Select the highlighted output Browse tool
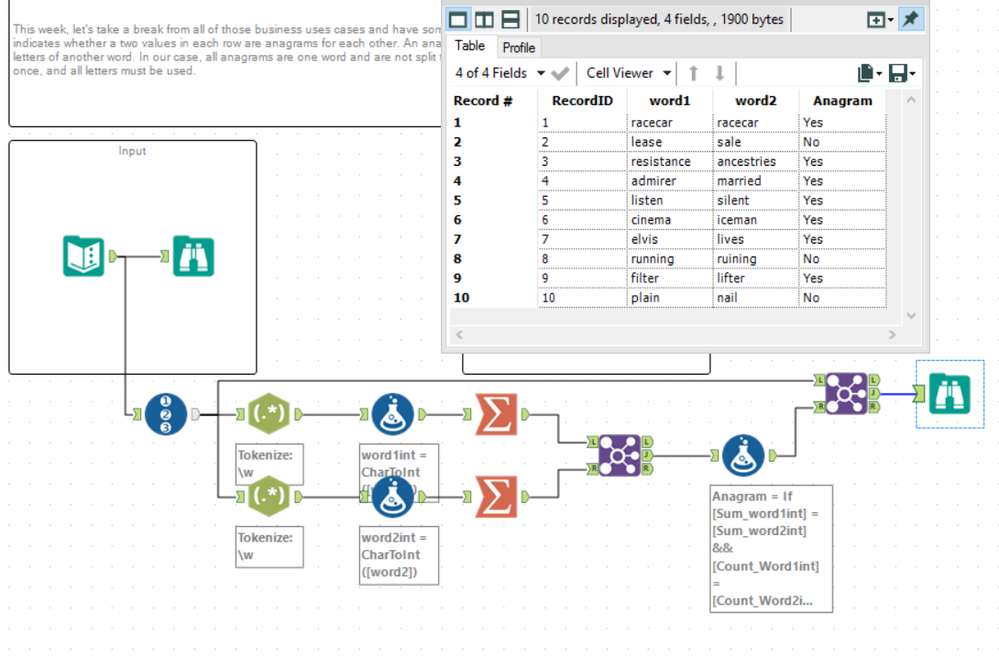 coord(950,394)
